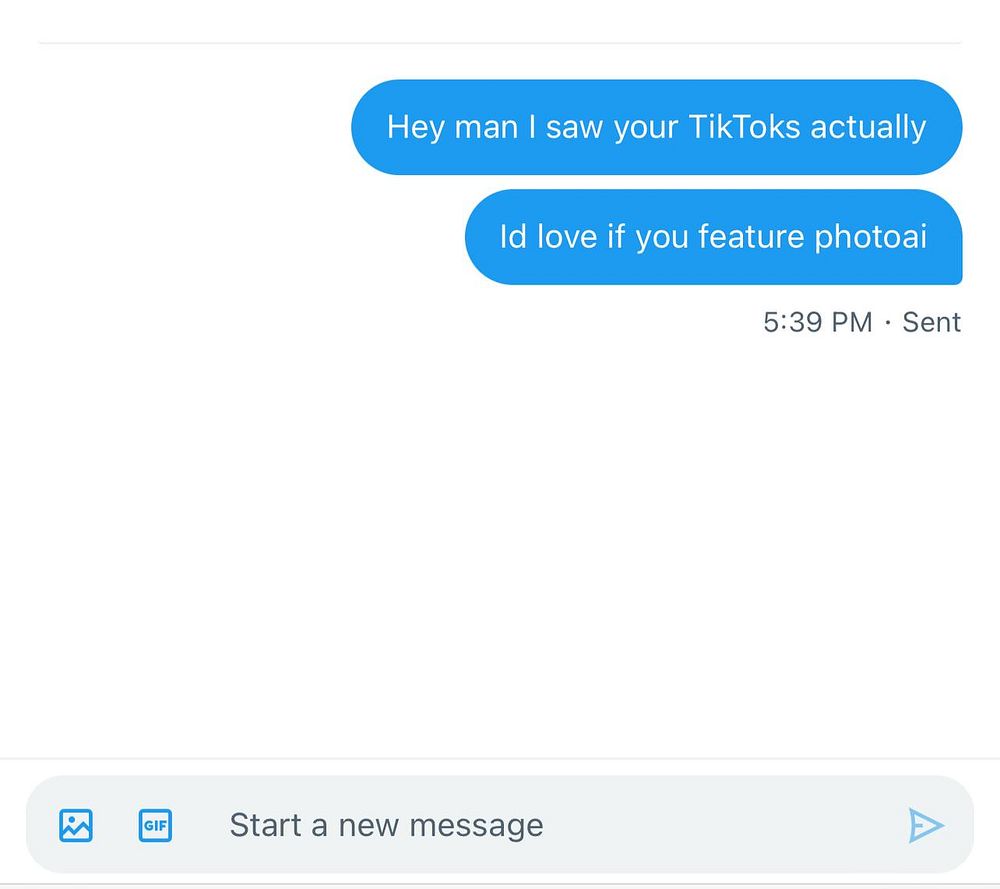The height and width of the screenshot is (889, 1000).
Task: Click the word 'Hey' in first bubble
Action: click(415, 127)
